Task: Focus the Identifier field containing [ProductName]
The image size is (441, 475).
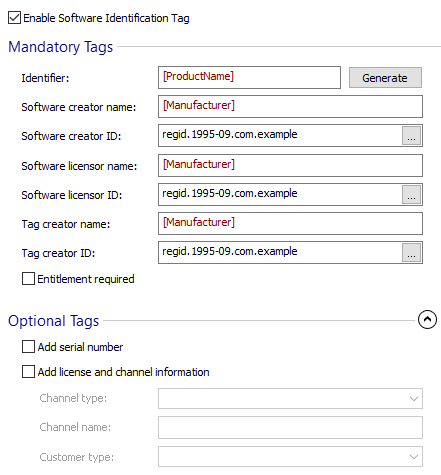Action: [x=249, y=77]
